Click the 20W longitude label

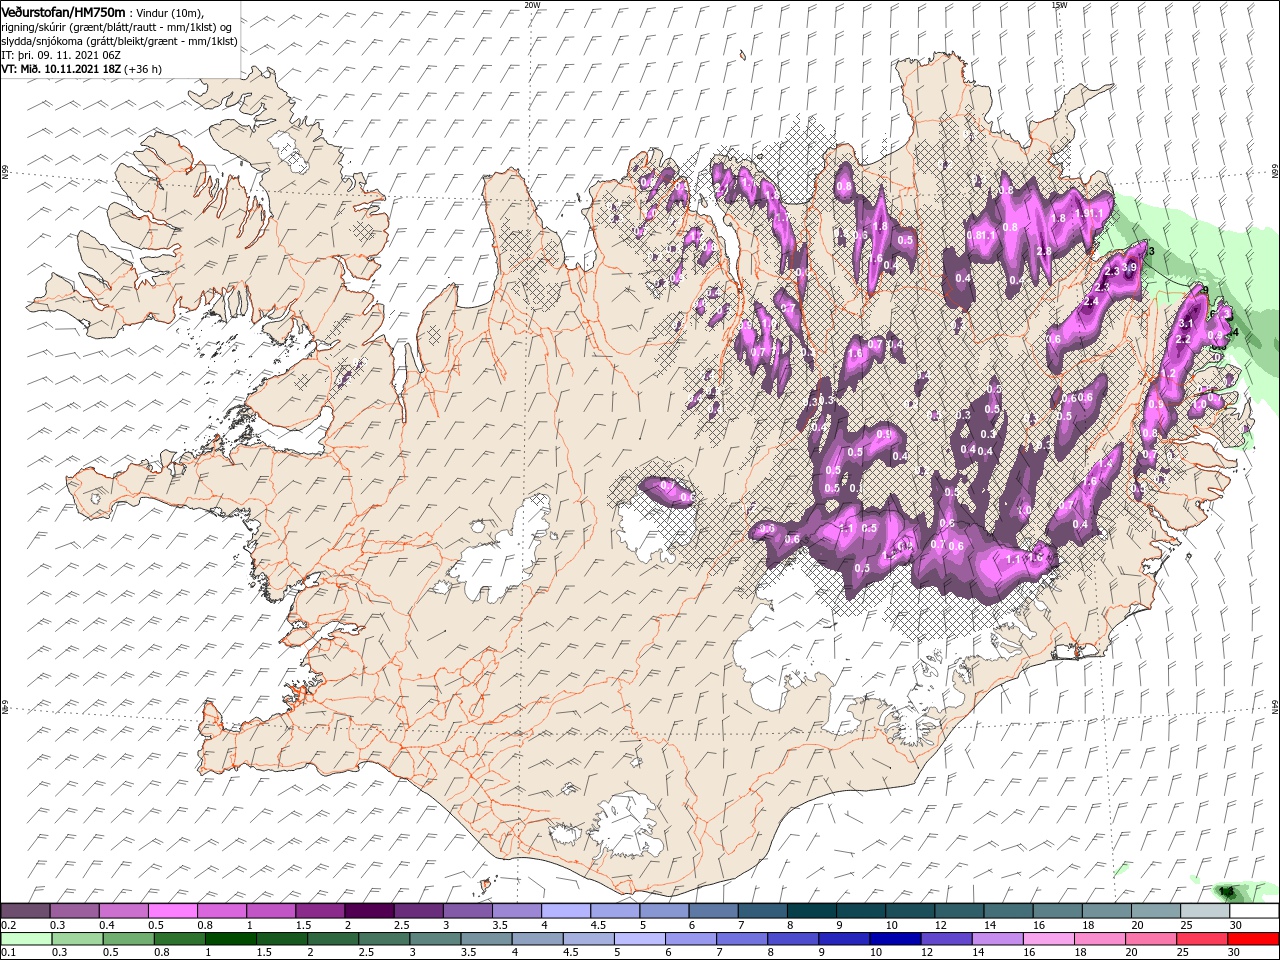[x=532, y=5]
